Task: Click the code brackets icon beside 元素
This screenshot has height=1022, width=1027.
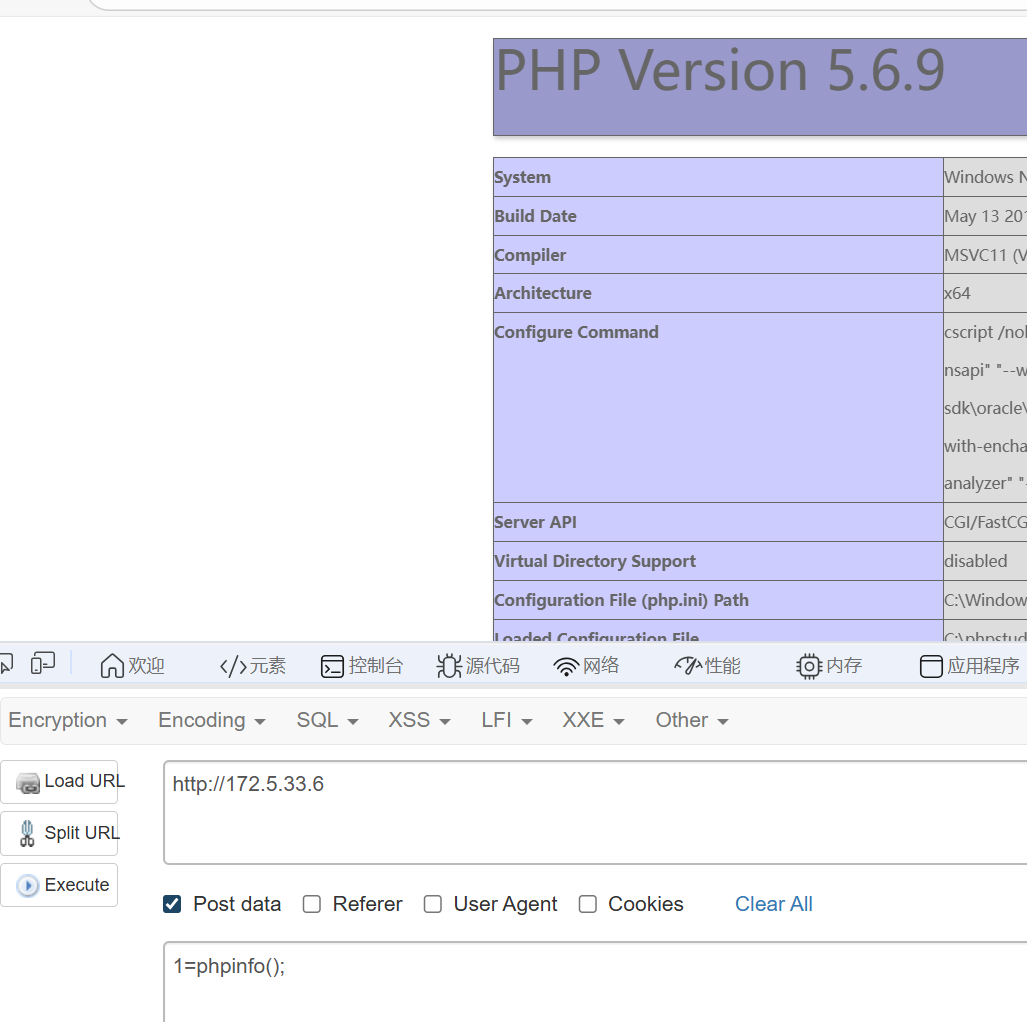Action: [x=233, y=667]
